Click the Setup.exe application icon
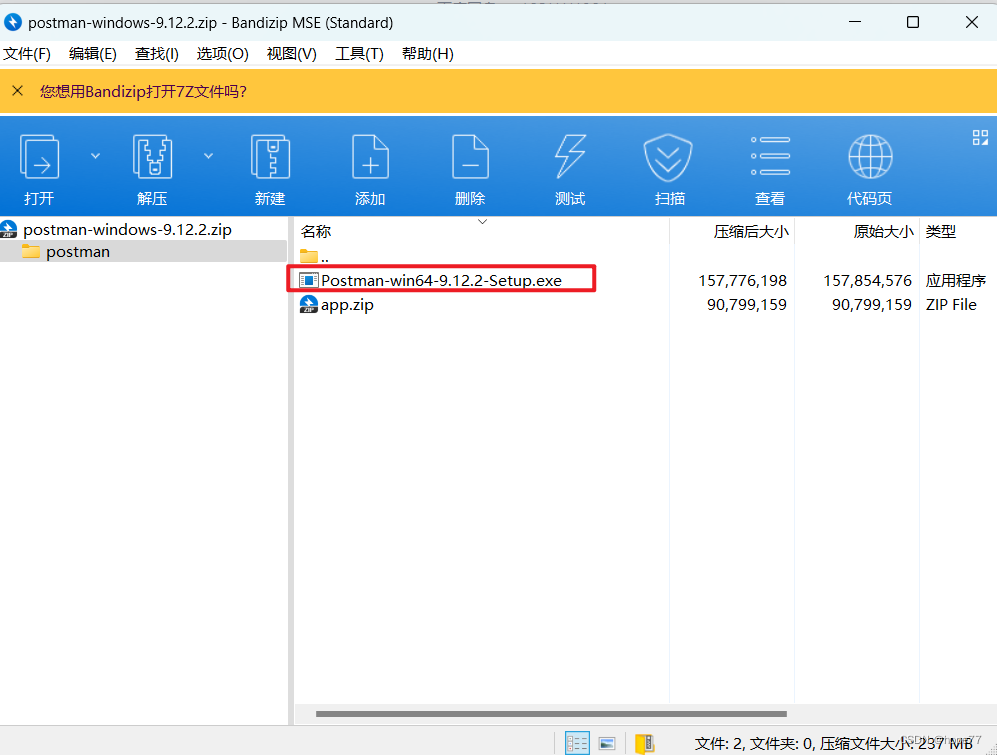Image resolution: width=997 pixels, height=755 pixels. click(x=308, y=280)
